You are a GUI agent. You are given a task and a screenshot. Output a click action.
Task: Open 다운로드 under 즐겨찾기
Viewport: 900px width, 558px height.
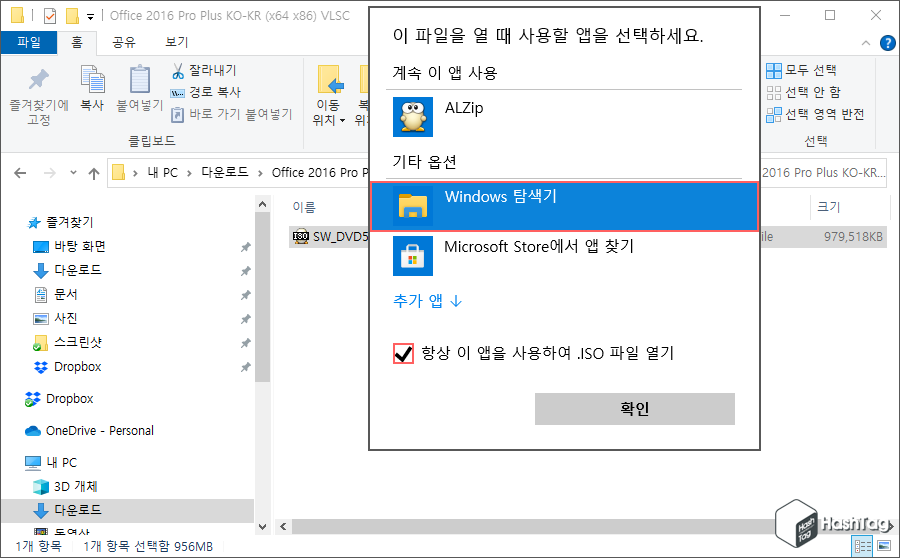(68, 270)
